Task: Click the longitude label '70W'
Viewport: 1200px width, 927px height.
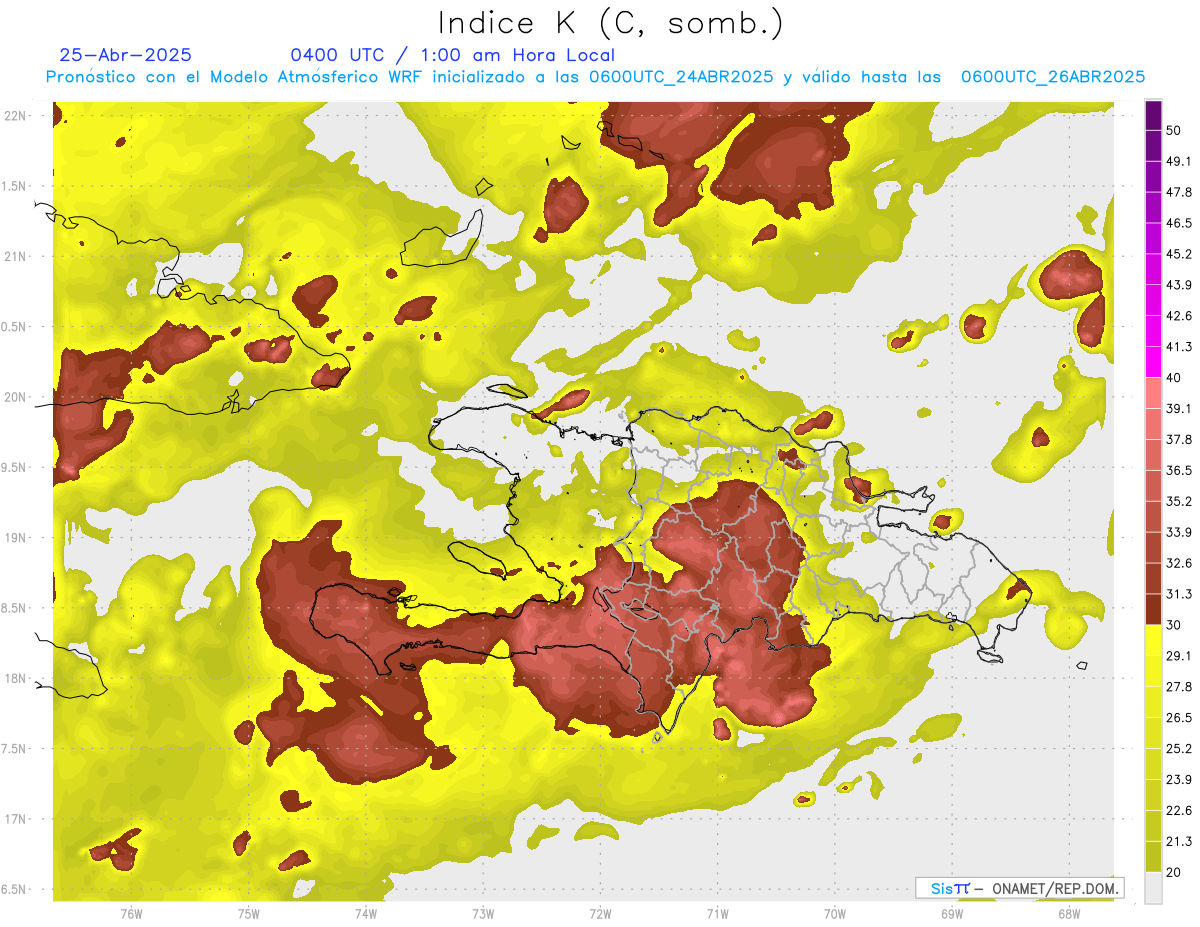Action: click(835, 914)
